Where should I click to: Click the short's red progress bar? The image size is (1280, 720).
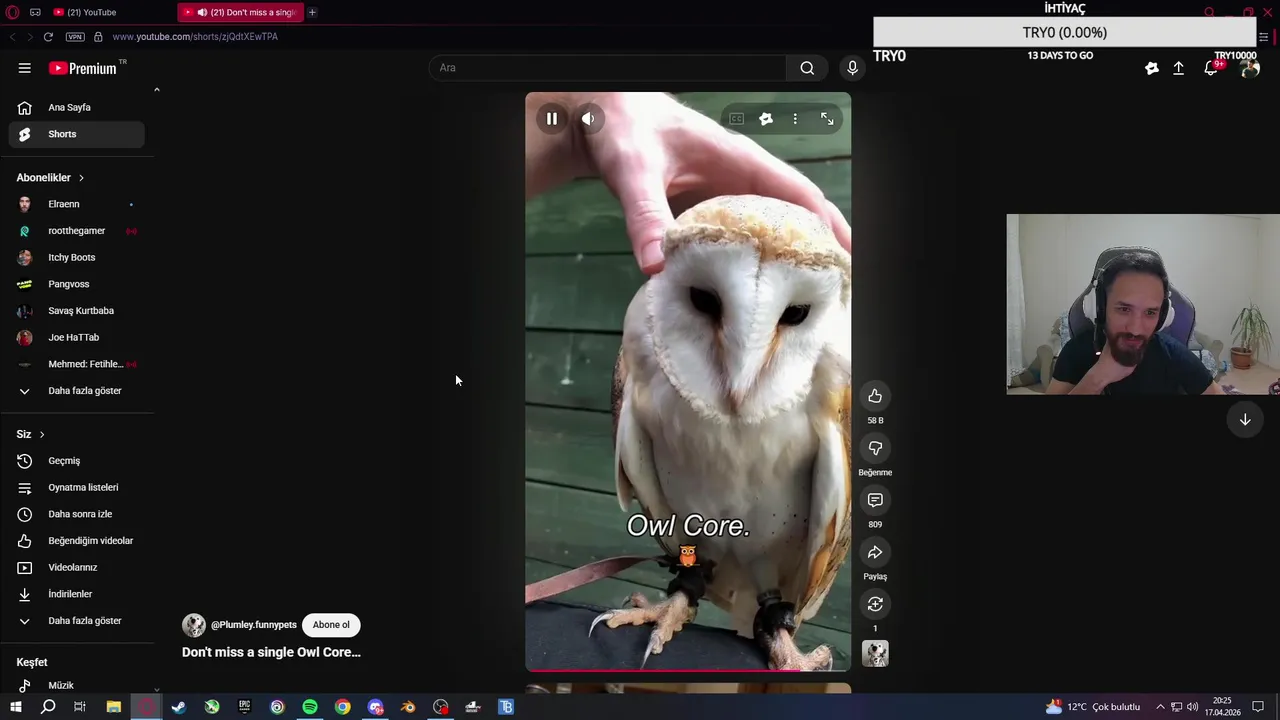tap(688, 670)
